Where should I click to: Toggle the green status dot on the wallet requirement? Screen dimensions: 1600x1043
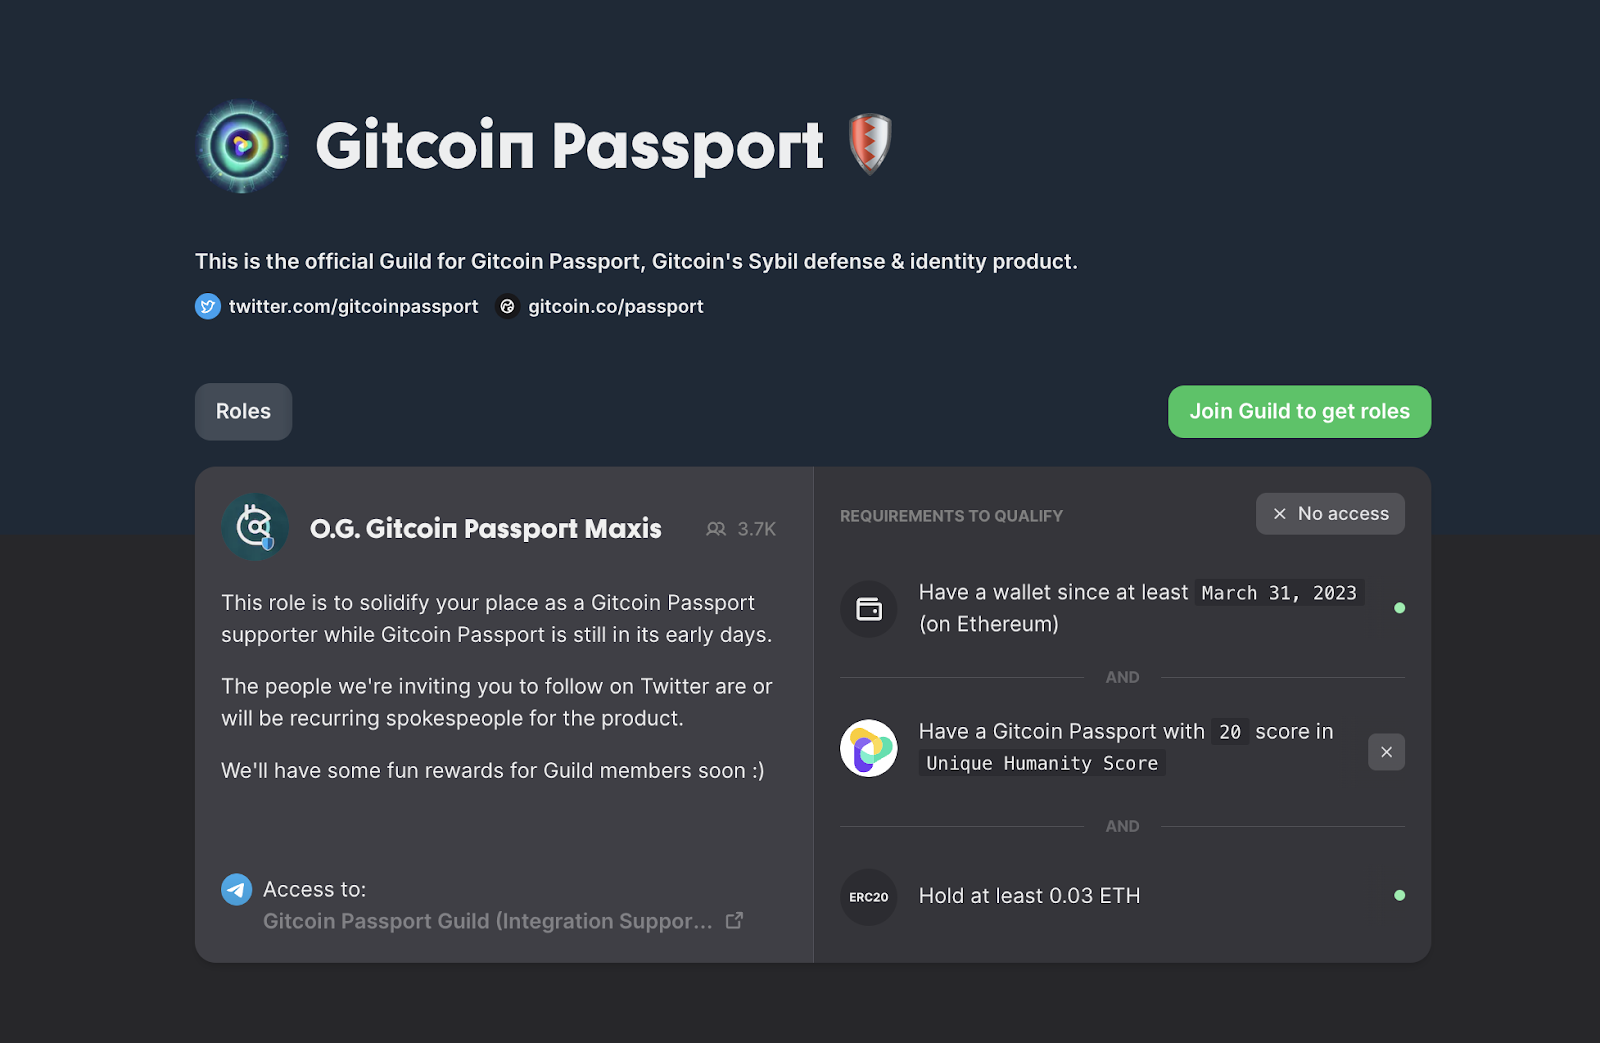coord(1401,607)
